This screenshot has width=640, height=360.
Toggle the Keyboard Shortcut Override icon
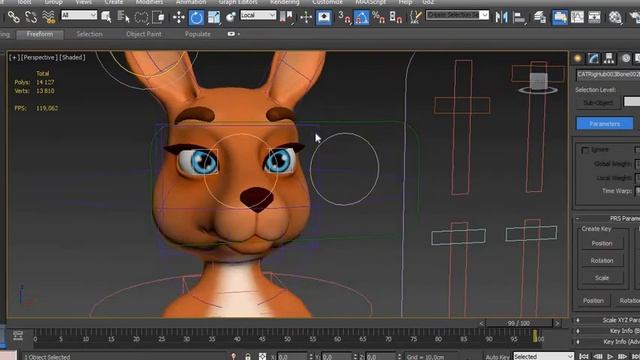coord(324,18)
